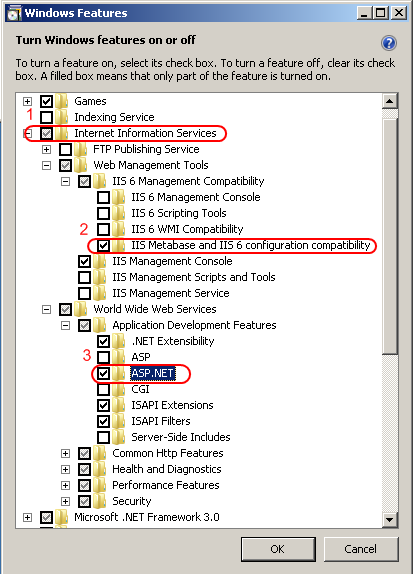Viewport: 413px width, 574px height.
Task: Collapse the Web Management Tools node
Action: [x=46, y=165]
